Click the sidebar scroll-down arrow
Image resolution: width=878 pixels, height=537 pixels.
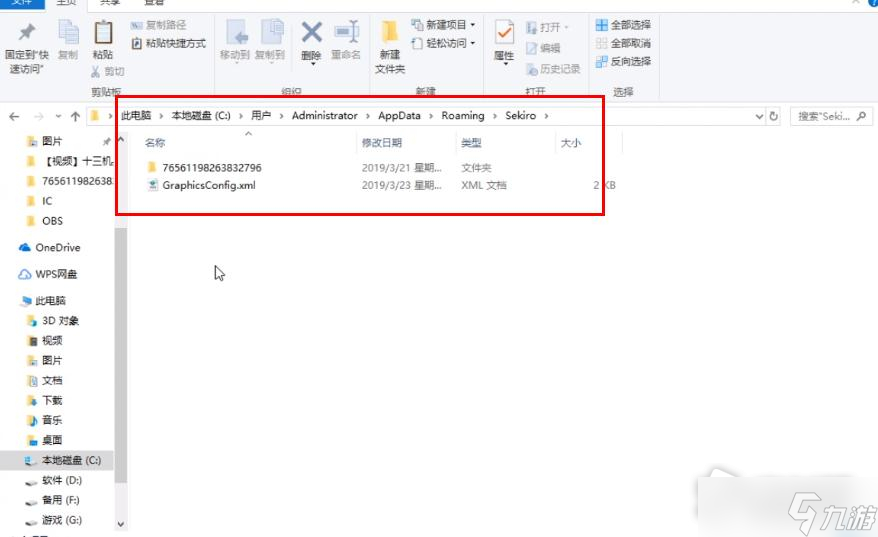[x=120, y=524]
